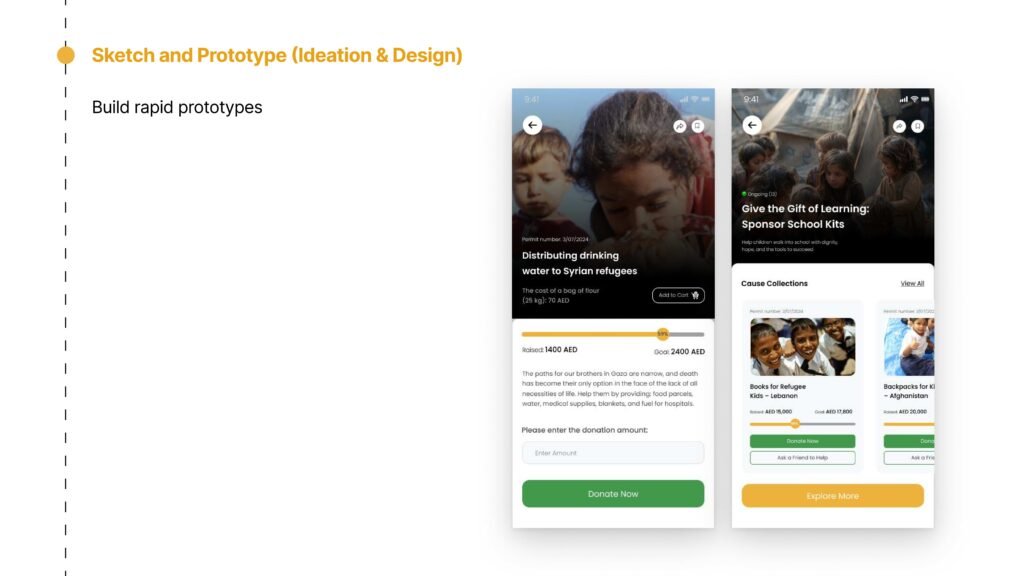Adjust Books for Refugee Kids progress knob
Viewport: 1024px width, 576px height.
click(x=795, y=424)
